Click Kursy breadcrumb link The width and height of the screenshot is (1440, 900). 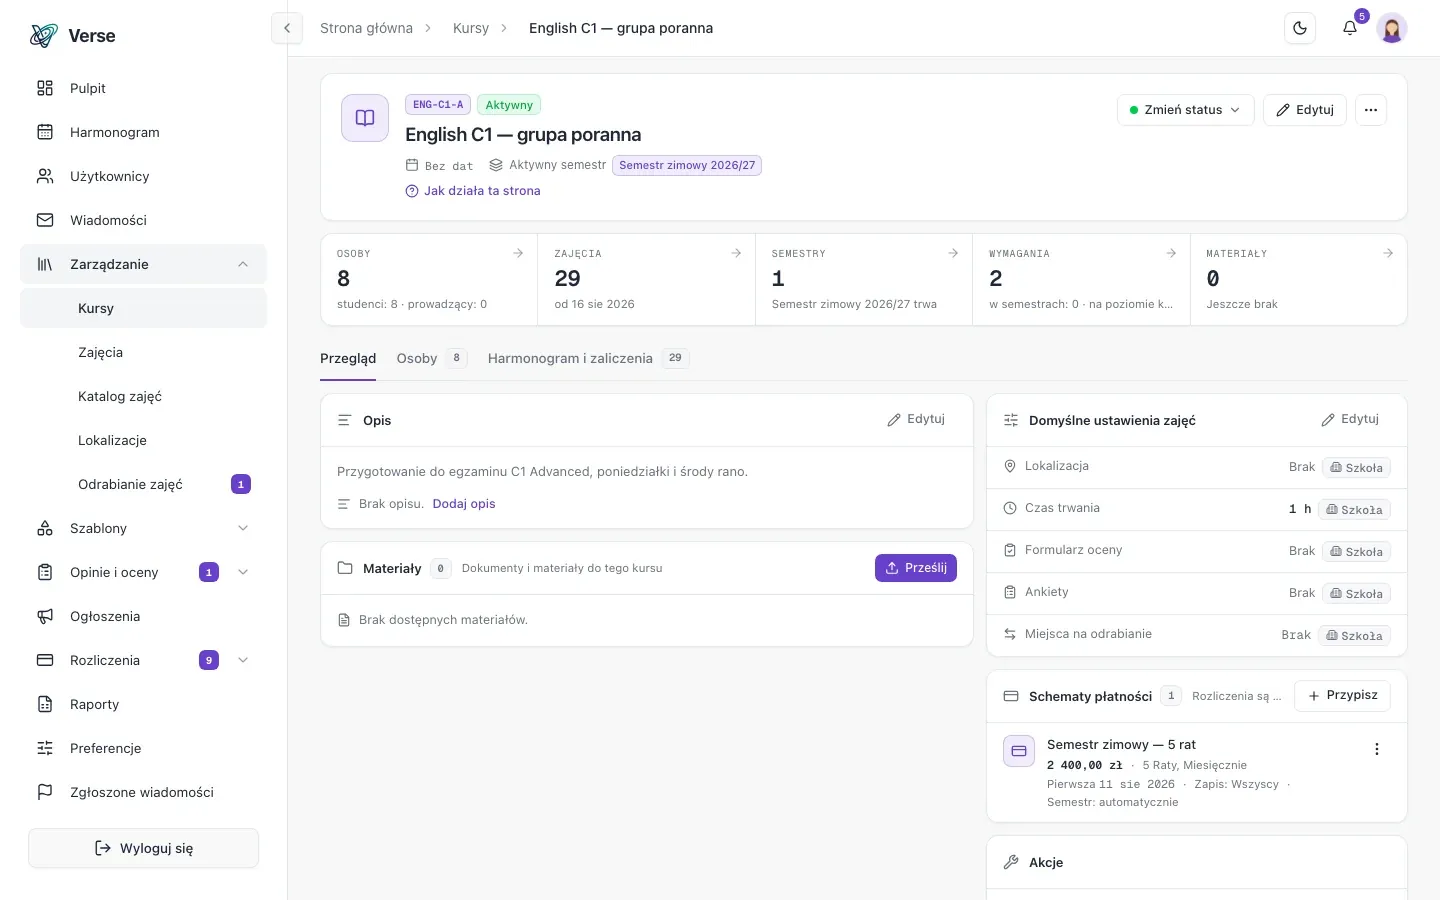(x=471, y=28)
